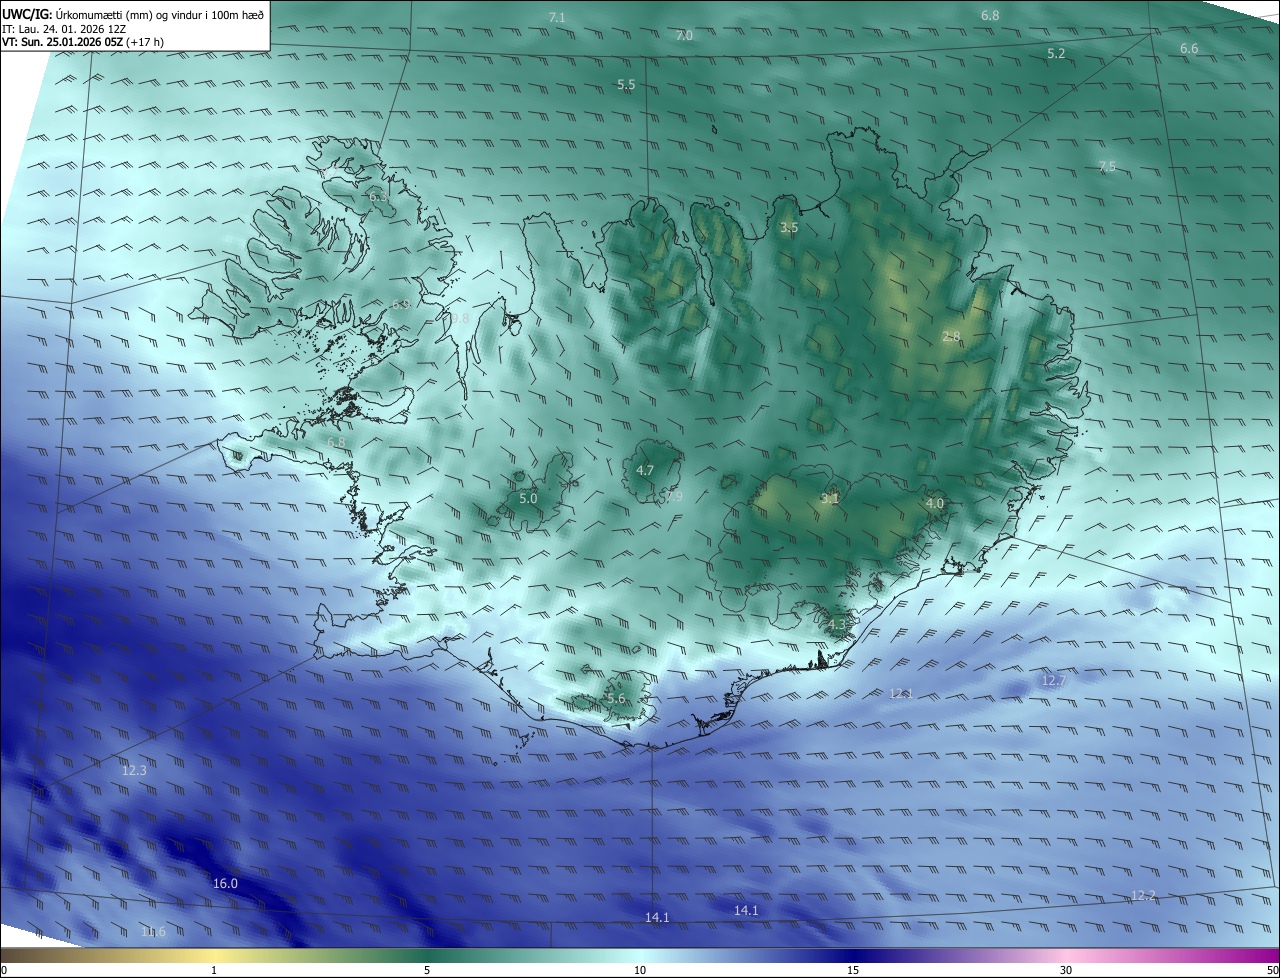Click the 15 tick on the color scale
The width and height of the screenshot is (1280, 978).
(853, 970)
